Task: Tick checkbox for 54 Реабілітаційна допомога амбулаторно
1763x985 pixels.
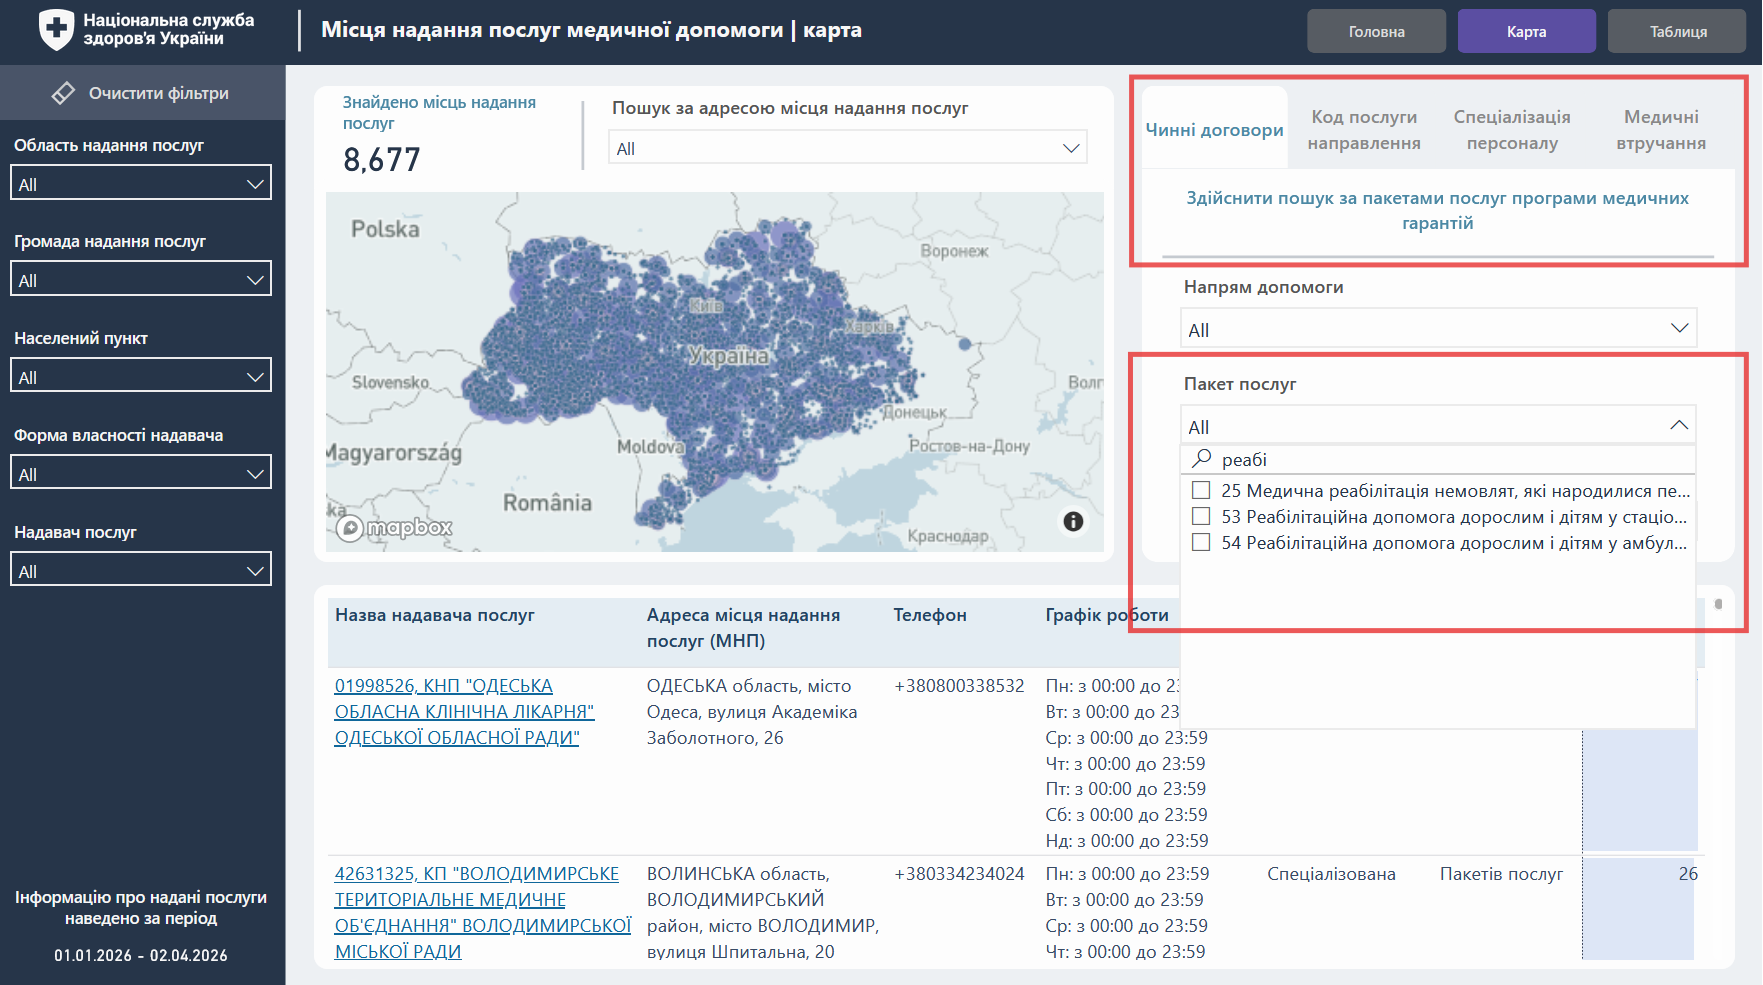Action: pos(1201,542)
